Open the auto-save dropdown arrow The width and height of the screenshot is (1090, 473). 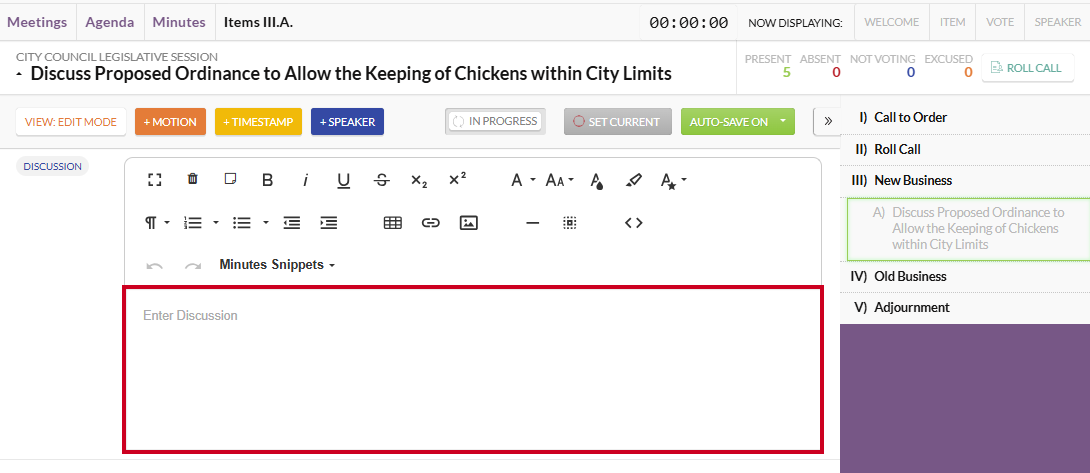point(783,122)
